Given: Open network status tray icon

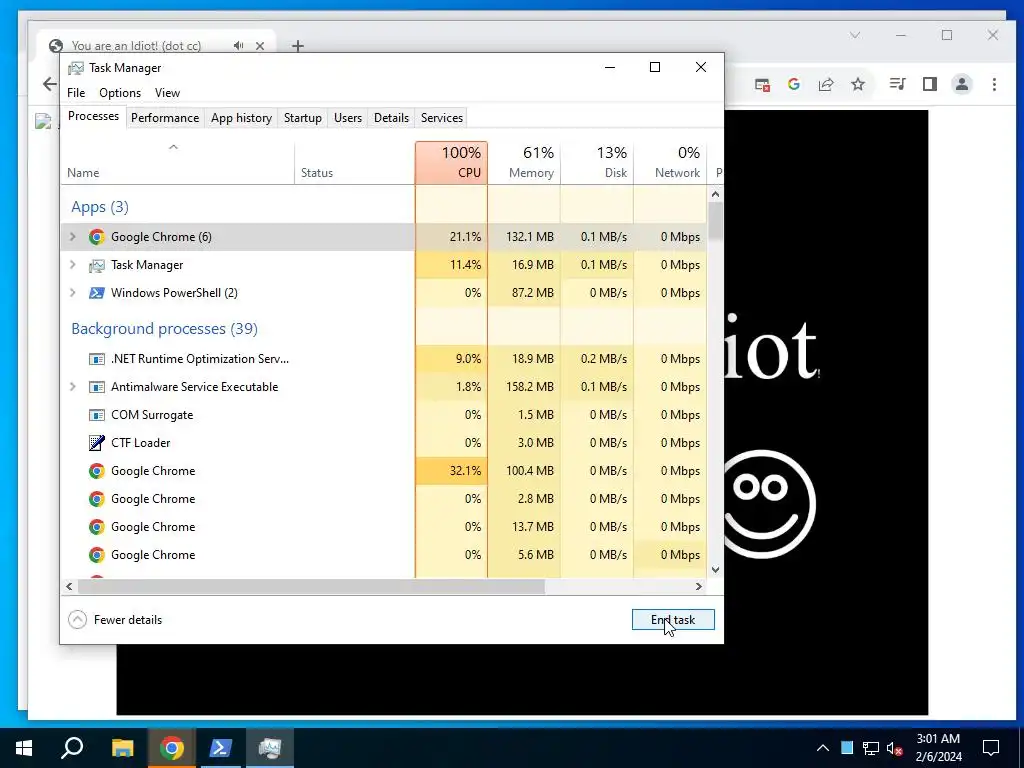Looking at the screenshot, I should pos(871,748).
